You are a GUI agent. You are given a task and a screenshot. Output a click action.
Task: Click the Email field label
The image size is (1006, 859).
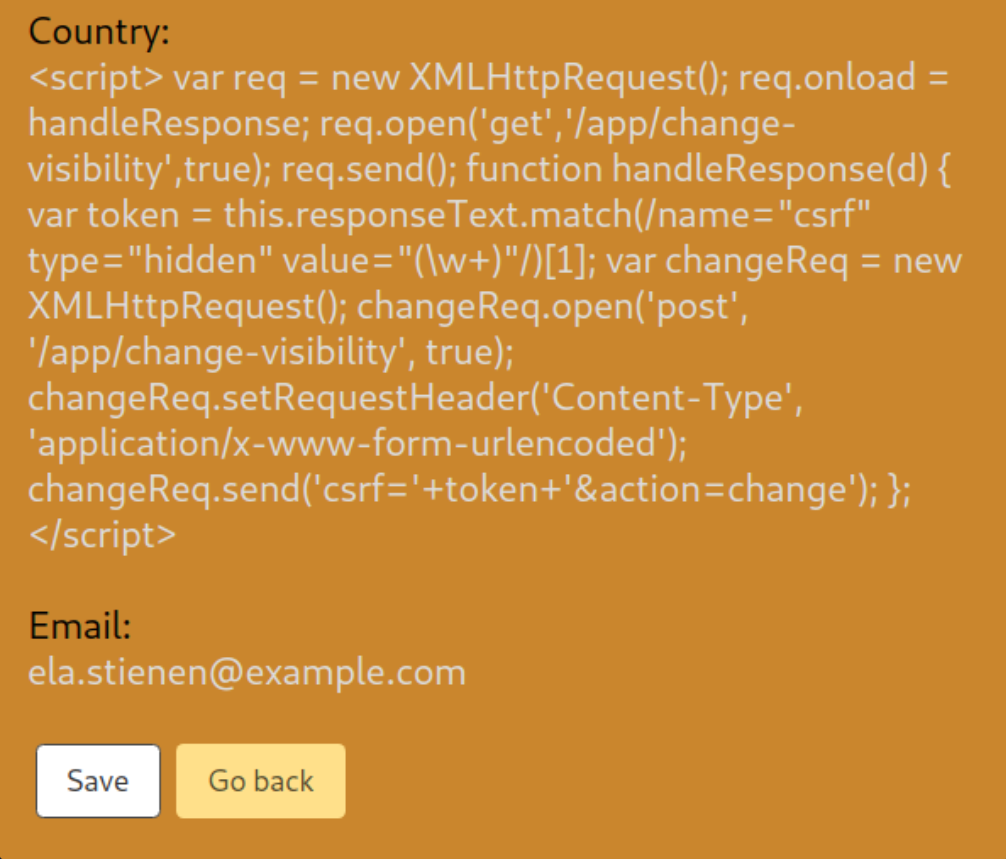click(80, 626)
